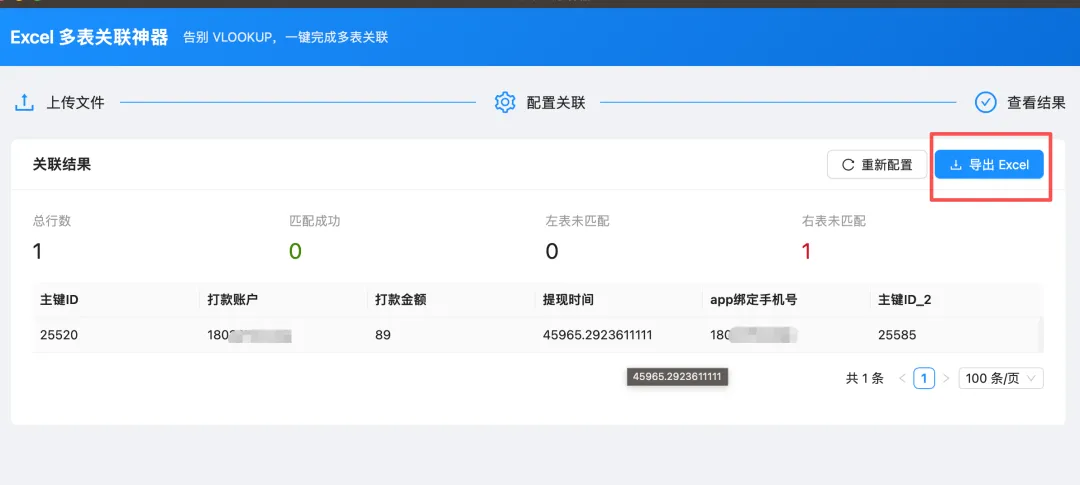
Task: Click the gear icon beside 配置关联
Action: tap(505, 103)
